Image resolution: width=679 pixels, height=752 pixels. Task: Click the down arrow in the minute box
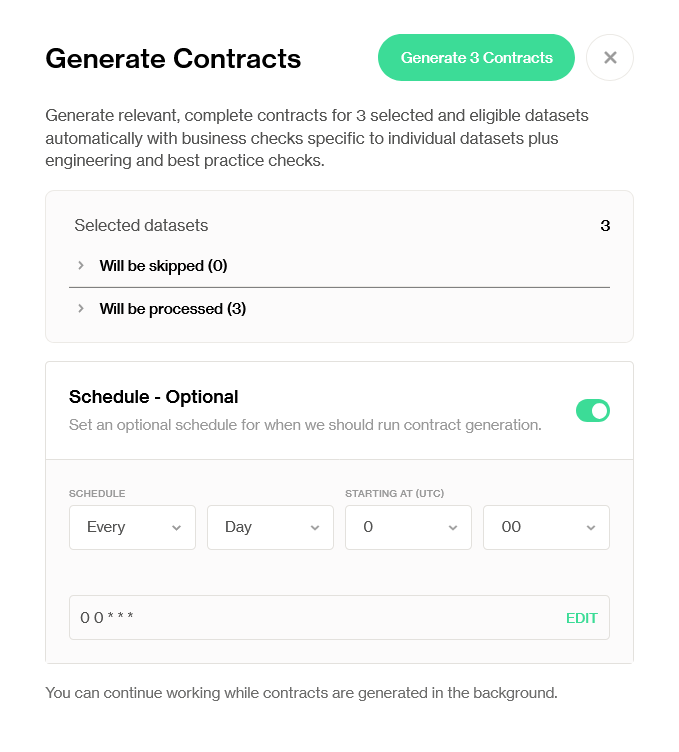pyautogui.click(x=591, y=528)
